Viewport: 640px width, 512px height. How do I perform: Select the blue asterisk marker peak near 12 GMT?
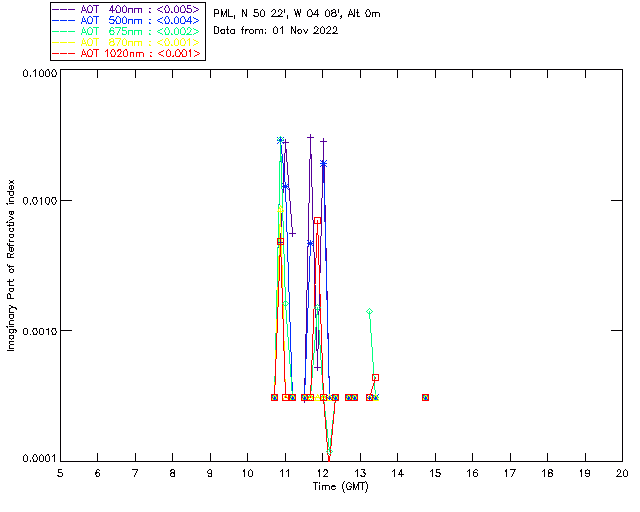[x=323, y=163]
